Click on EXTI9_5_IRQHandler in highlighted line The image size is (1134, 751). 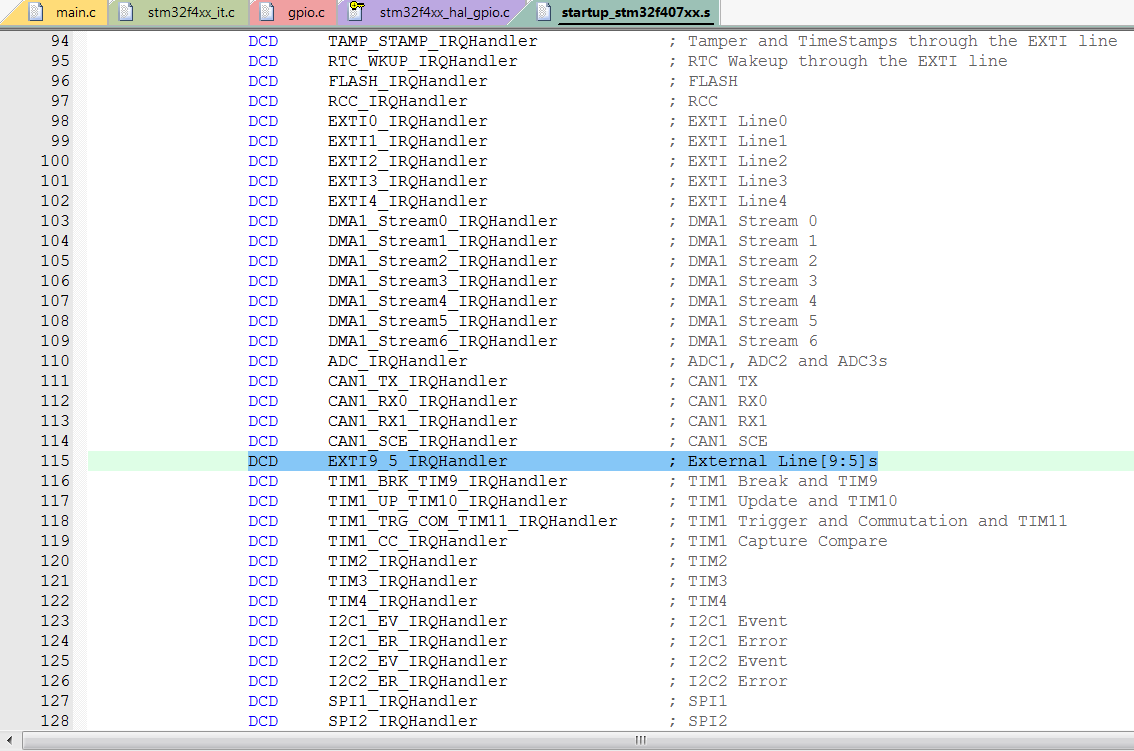(x=417, y=461)
